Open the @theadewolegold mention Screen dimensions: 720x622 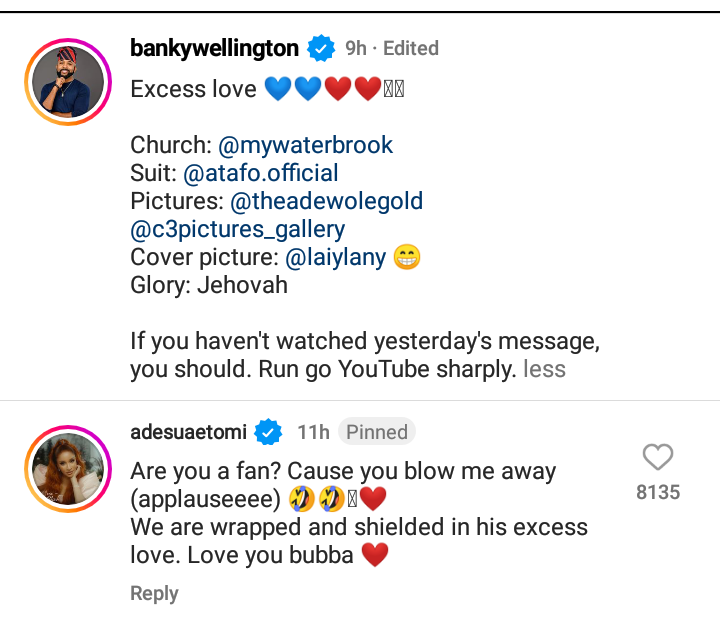pyautogui.click(x=327, y=201)
